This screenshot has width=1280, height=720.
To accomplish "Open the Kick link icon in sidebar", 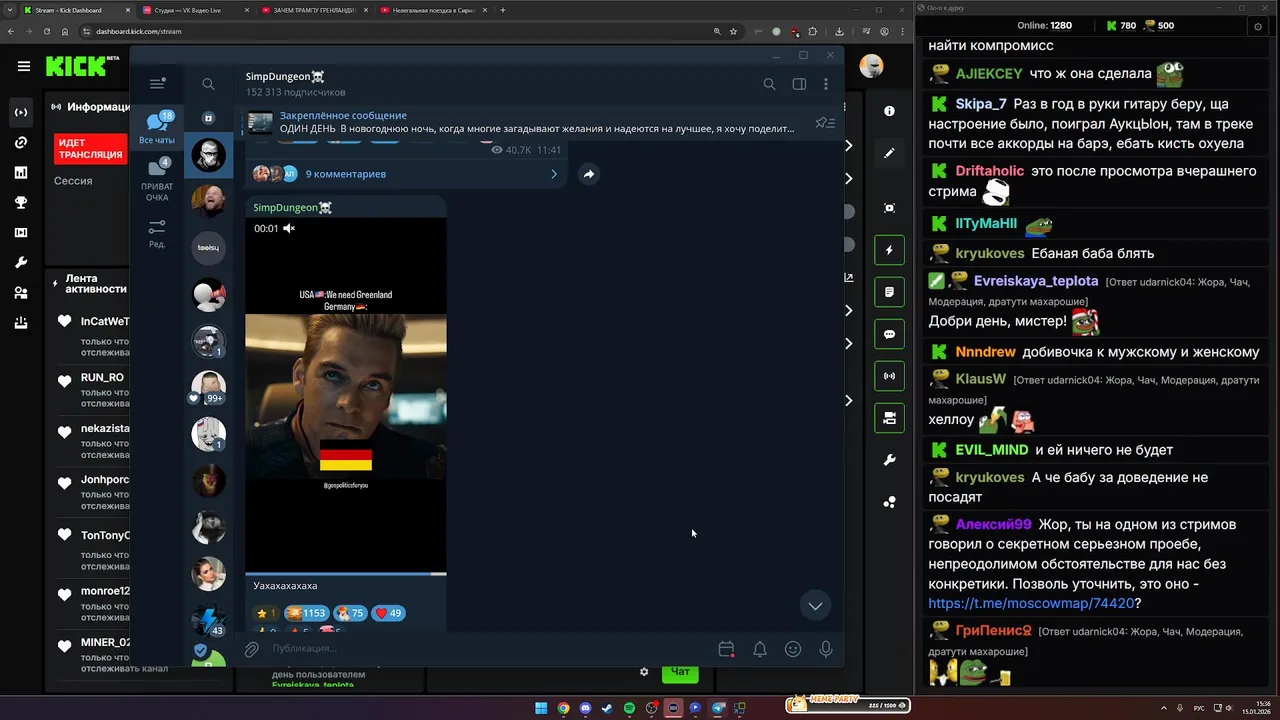I will 20,142.
